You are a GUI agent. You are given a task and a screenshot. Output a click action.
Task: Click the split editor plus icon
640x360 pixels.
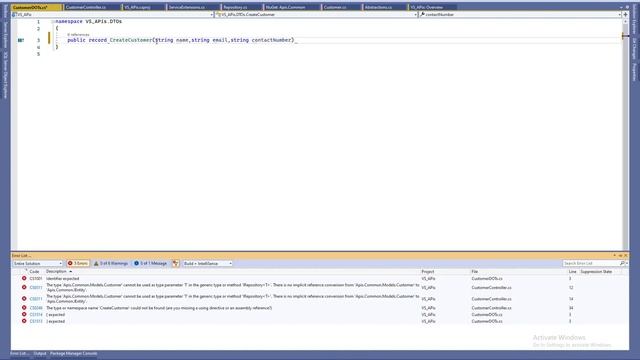coord(625,14)
